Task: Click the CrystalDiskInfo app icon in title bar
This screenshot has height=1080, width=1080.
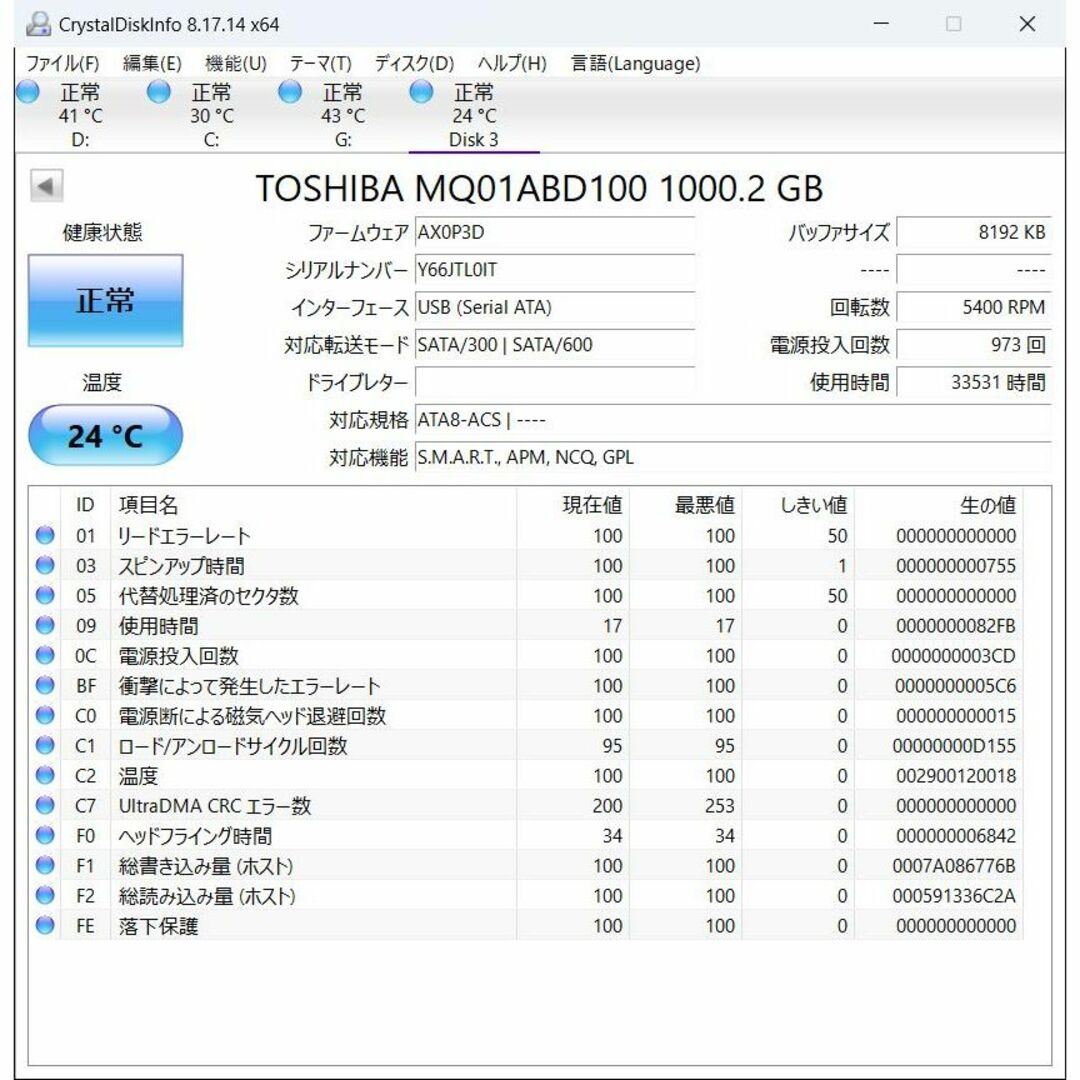Action: 38,24
